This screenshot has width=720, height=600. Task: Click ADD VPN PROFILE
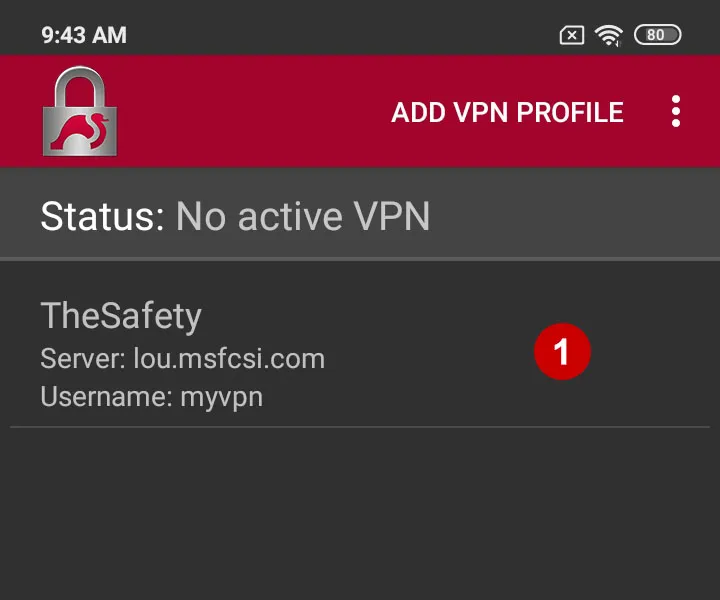pos(507,112)
